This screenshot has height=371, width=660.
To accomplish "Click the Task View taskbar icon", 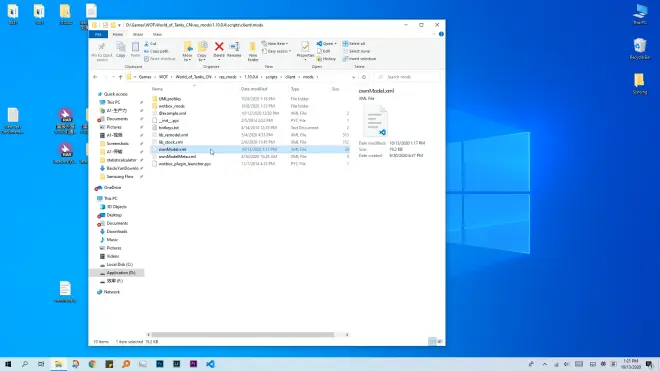I will [x=41, y=363].
